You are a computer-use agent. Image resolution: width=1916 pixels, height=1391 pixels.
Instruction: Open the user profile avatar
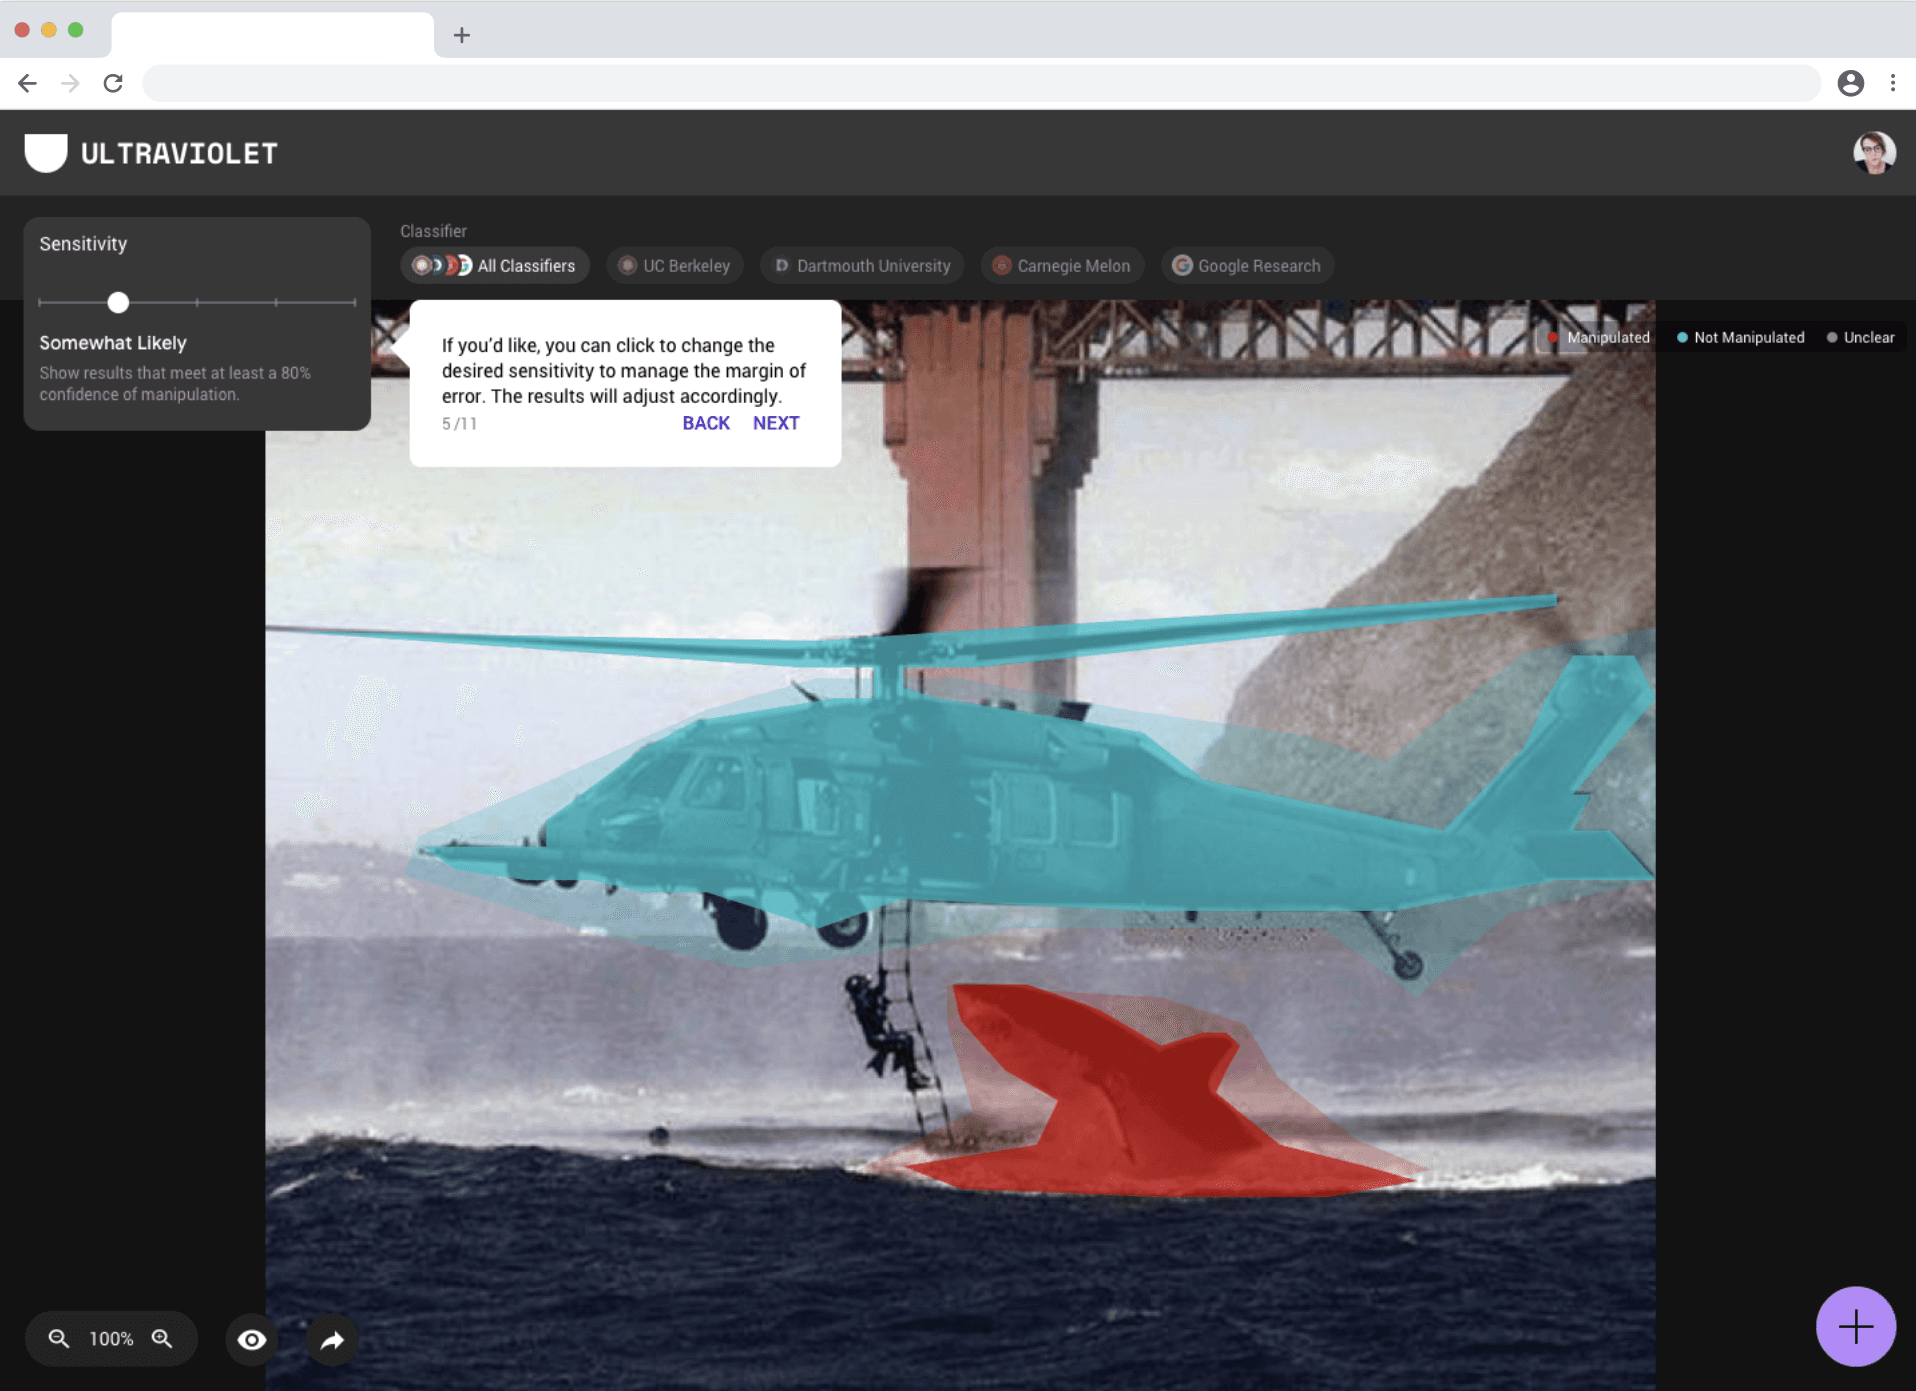tap(1873, 153)
